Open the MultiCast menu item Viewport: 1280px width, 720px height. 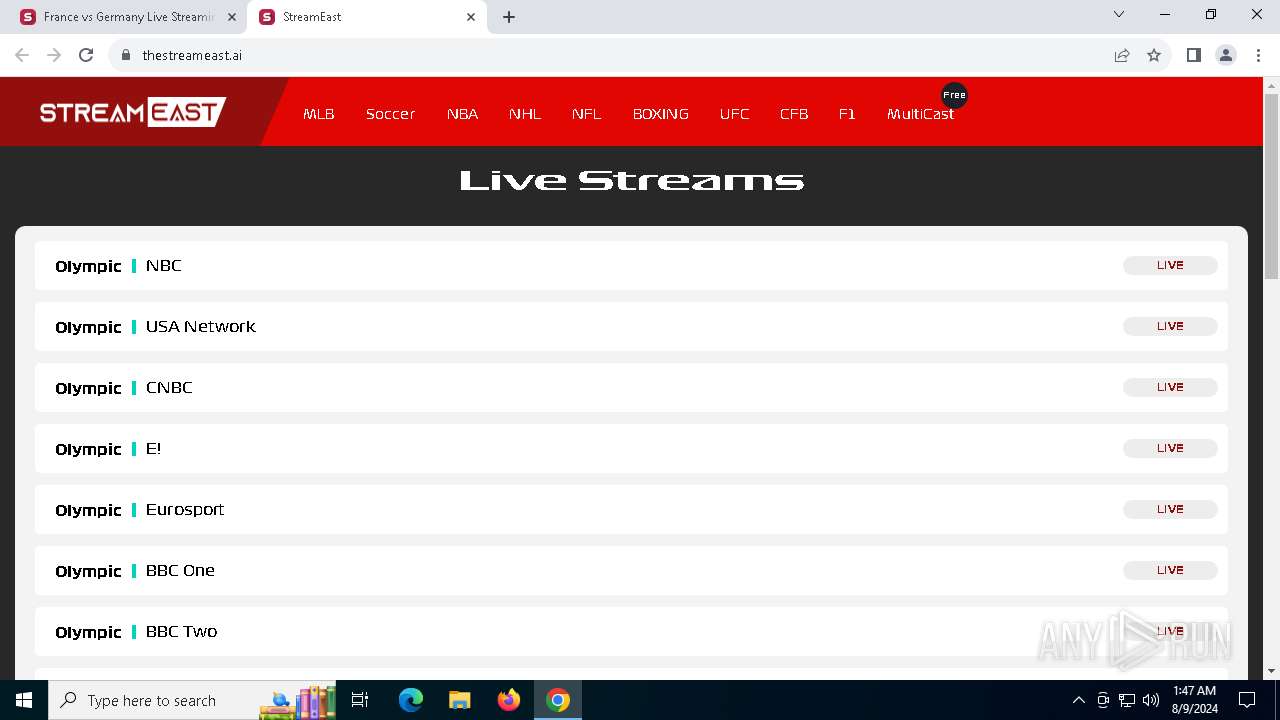coord(920,114)
